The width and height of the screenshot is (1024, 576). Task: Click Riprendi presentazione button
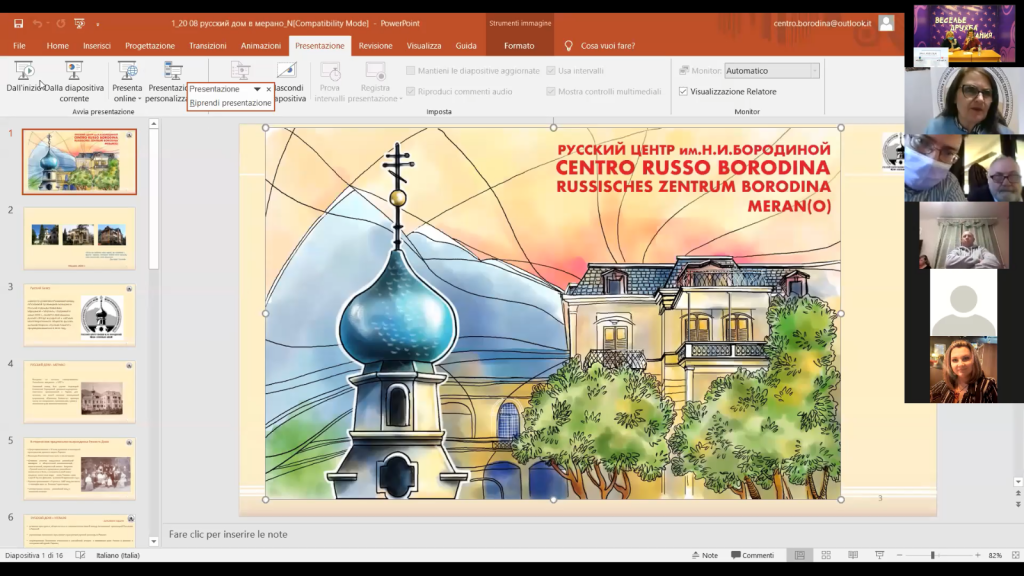coord(230,103)
